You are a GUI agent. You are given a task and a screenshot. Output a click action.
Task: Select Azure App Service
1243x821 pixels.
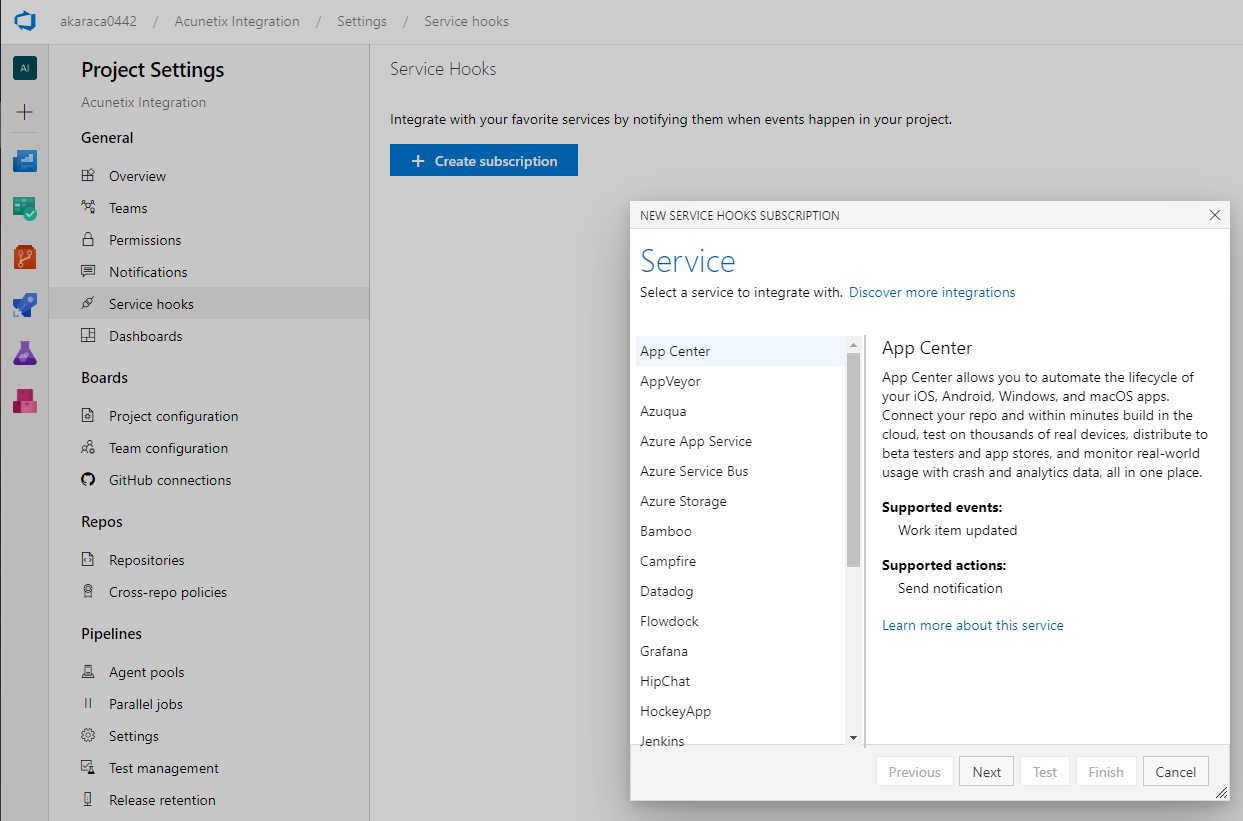click(x=741, y=441)
